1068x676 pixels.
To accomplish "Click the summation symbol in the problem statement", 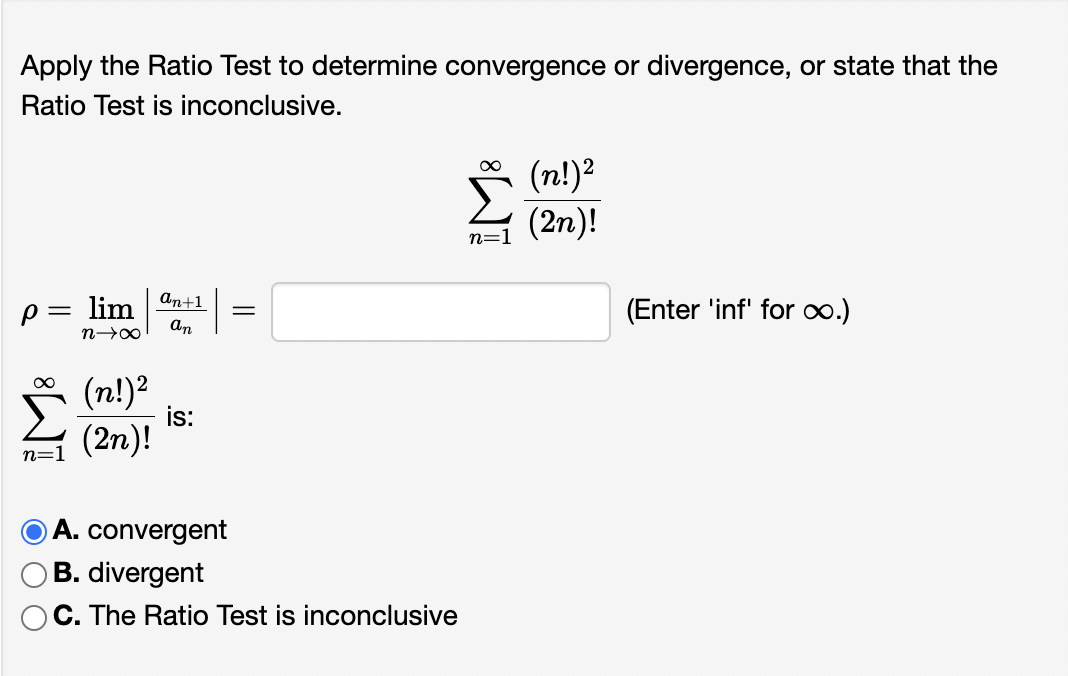I will [x=488, y=198].
